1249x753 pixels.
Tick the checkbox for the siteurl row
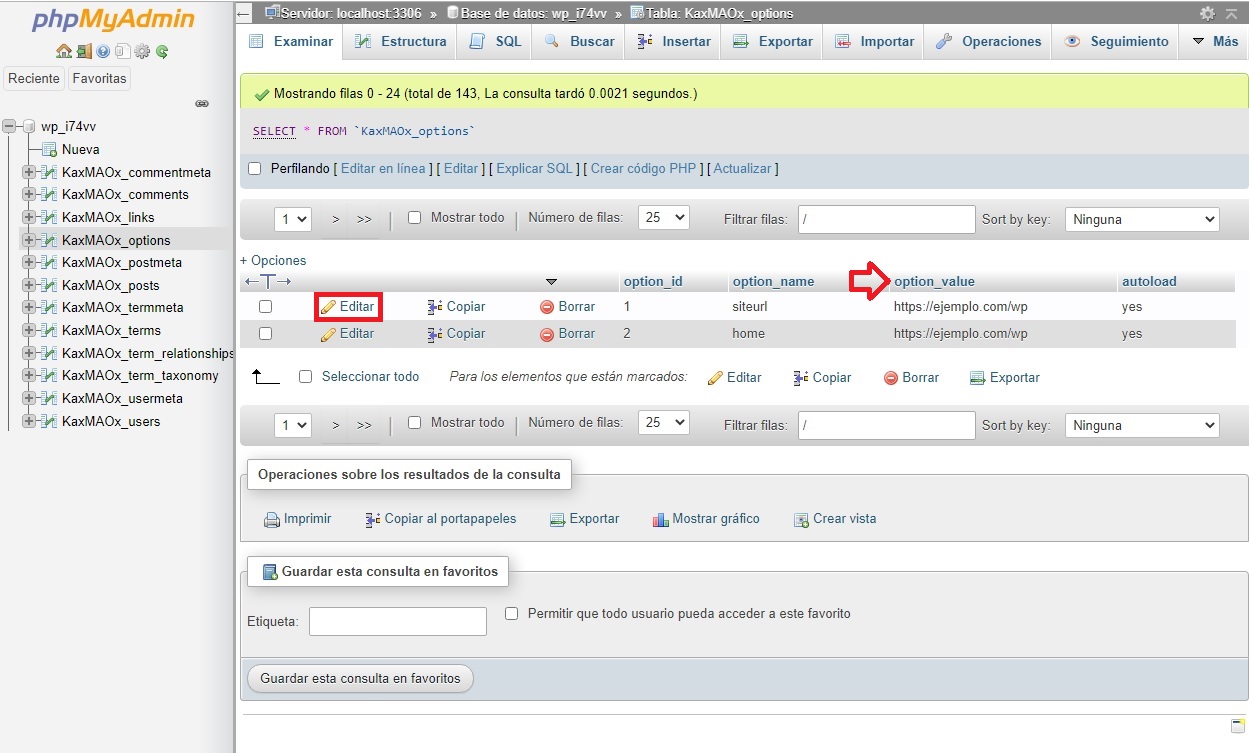point(266,307)
